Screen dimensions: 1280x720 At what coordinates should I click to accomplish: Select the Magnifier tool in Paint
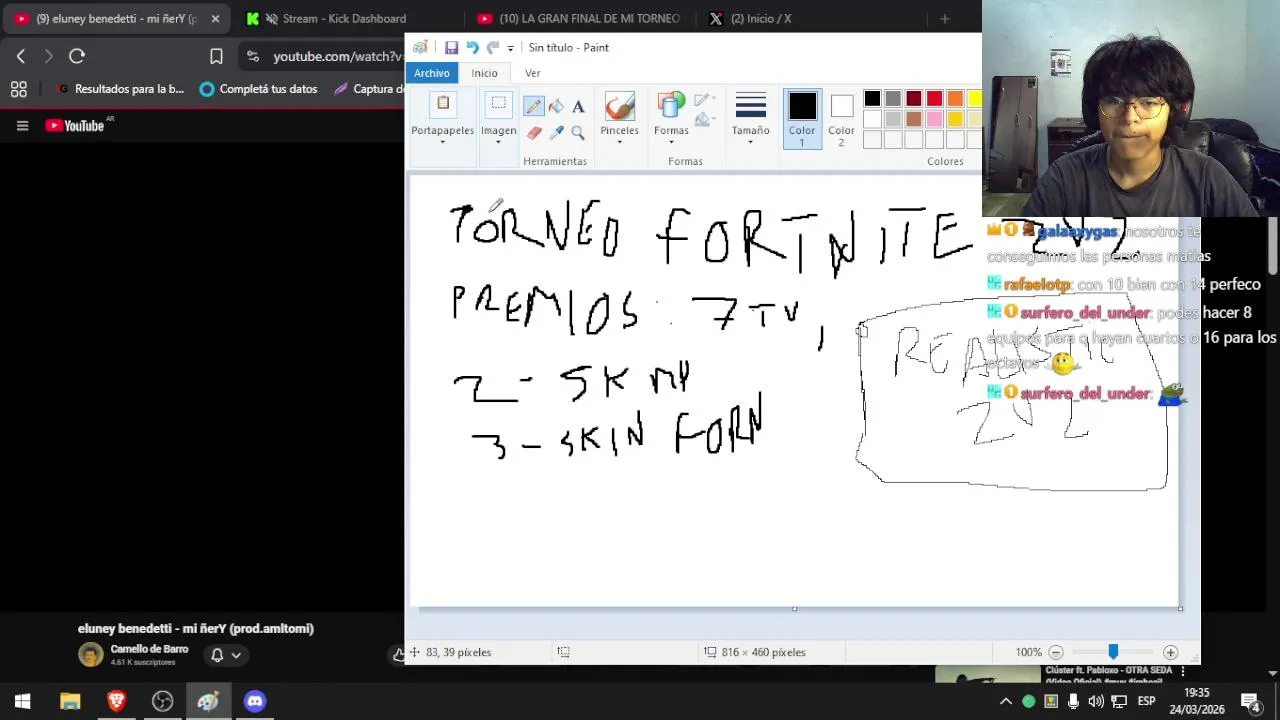[x=578, y=132]
